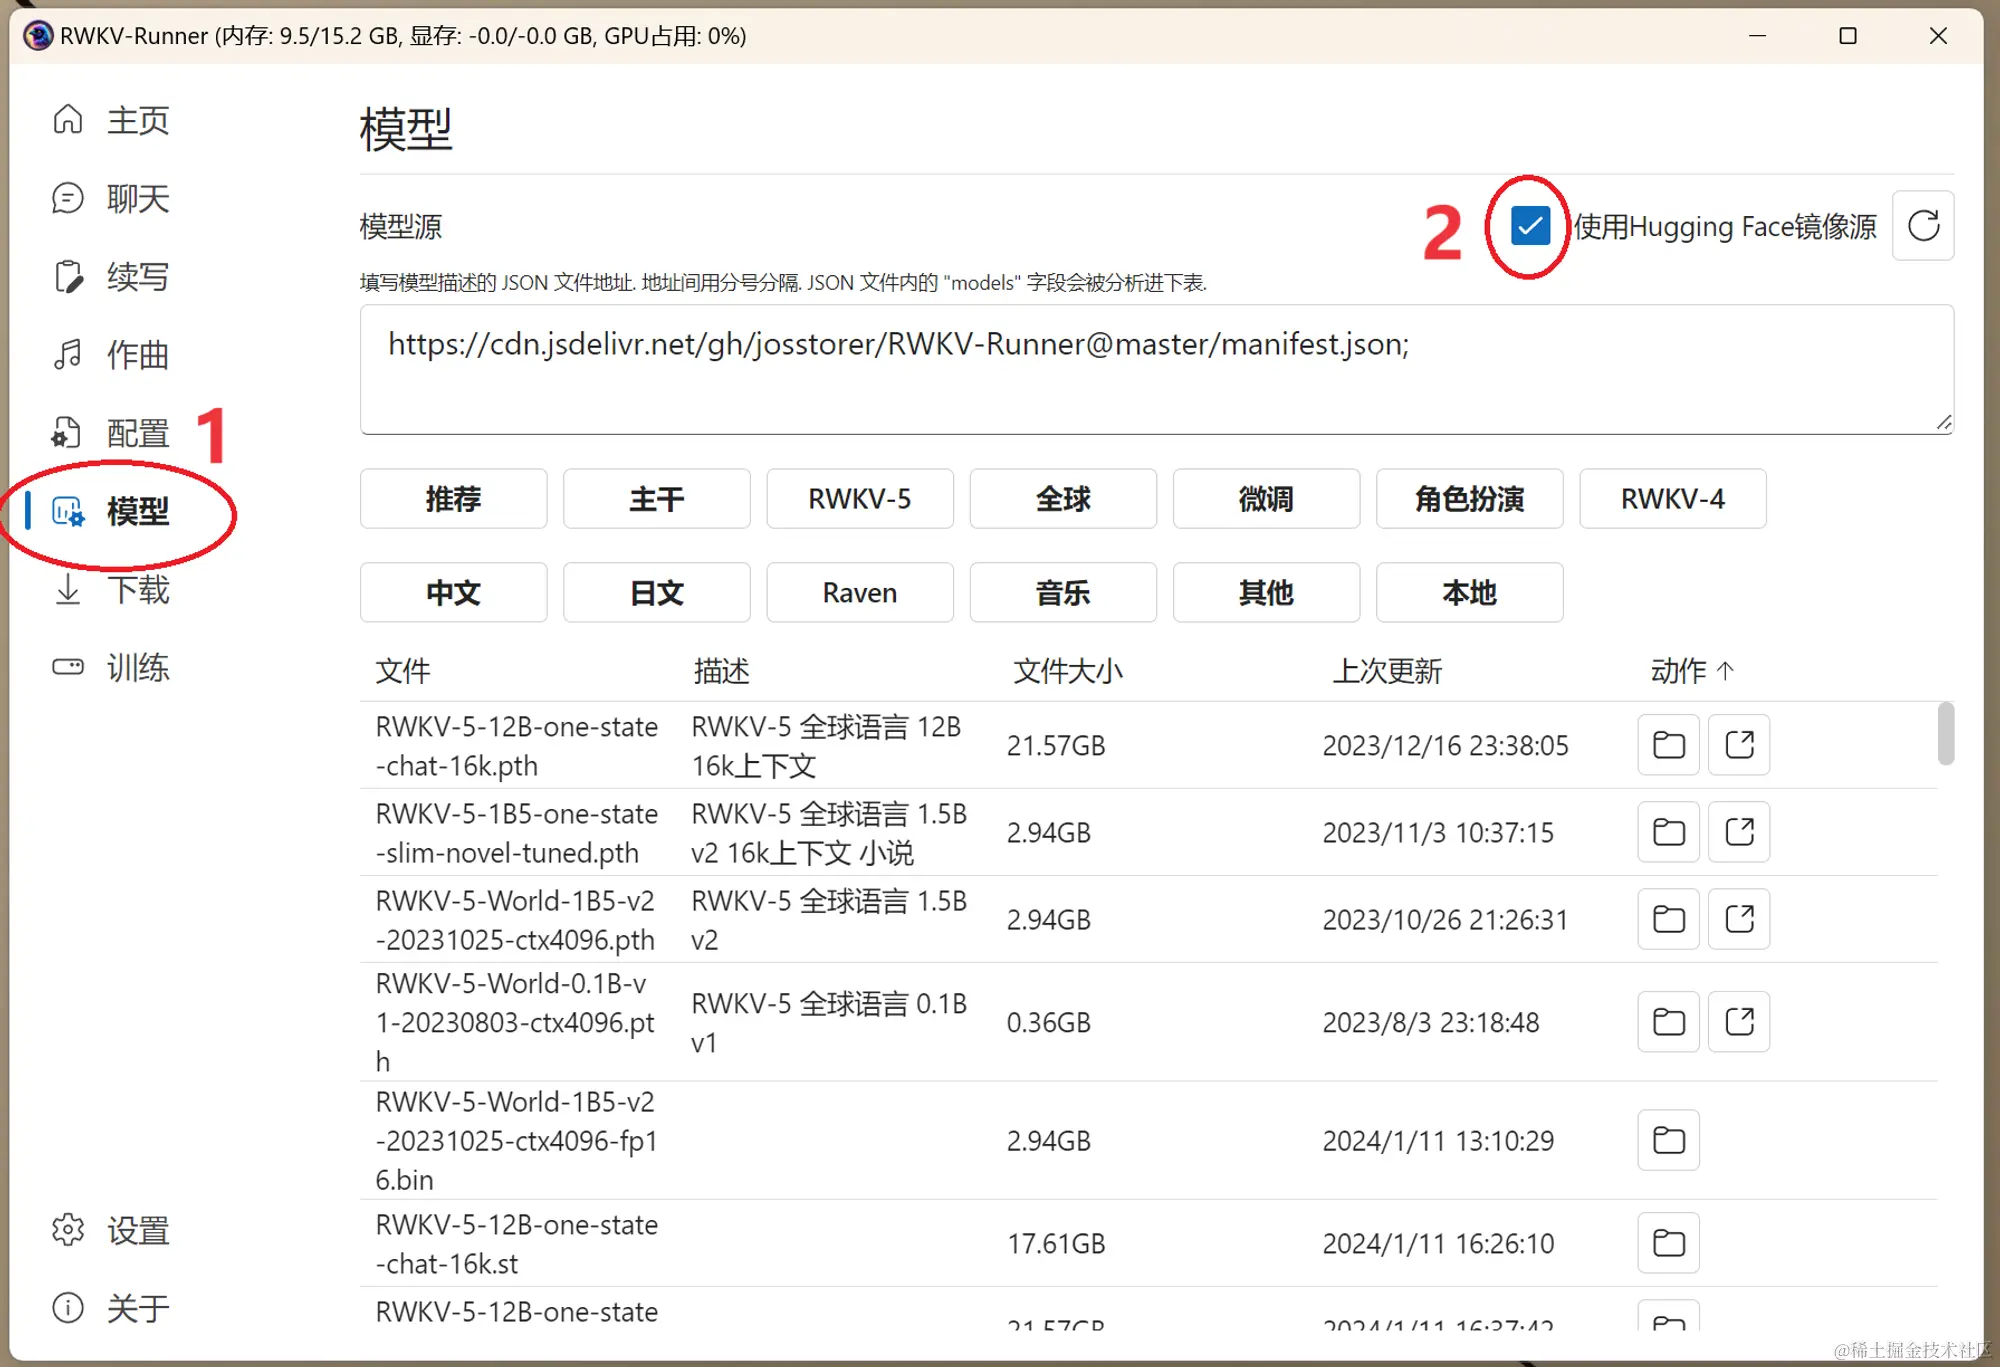Open the 关于 about sidebar icon

click(x=68, y=1308)
